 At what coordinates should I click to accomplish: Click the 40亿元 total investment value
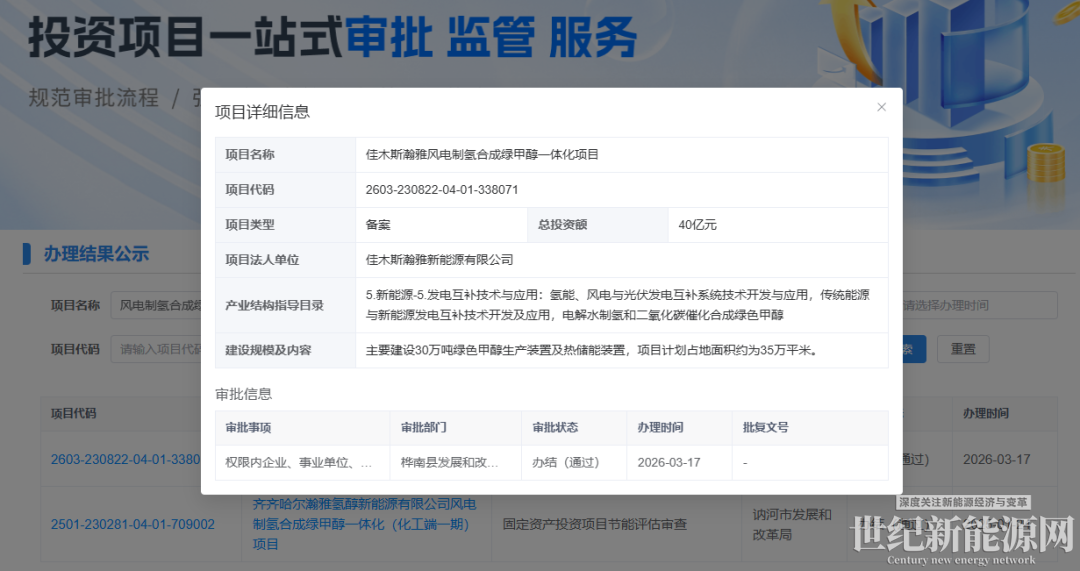pos(697,224)
